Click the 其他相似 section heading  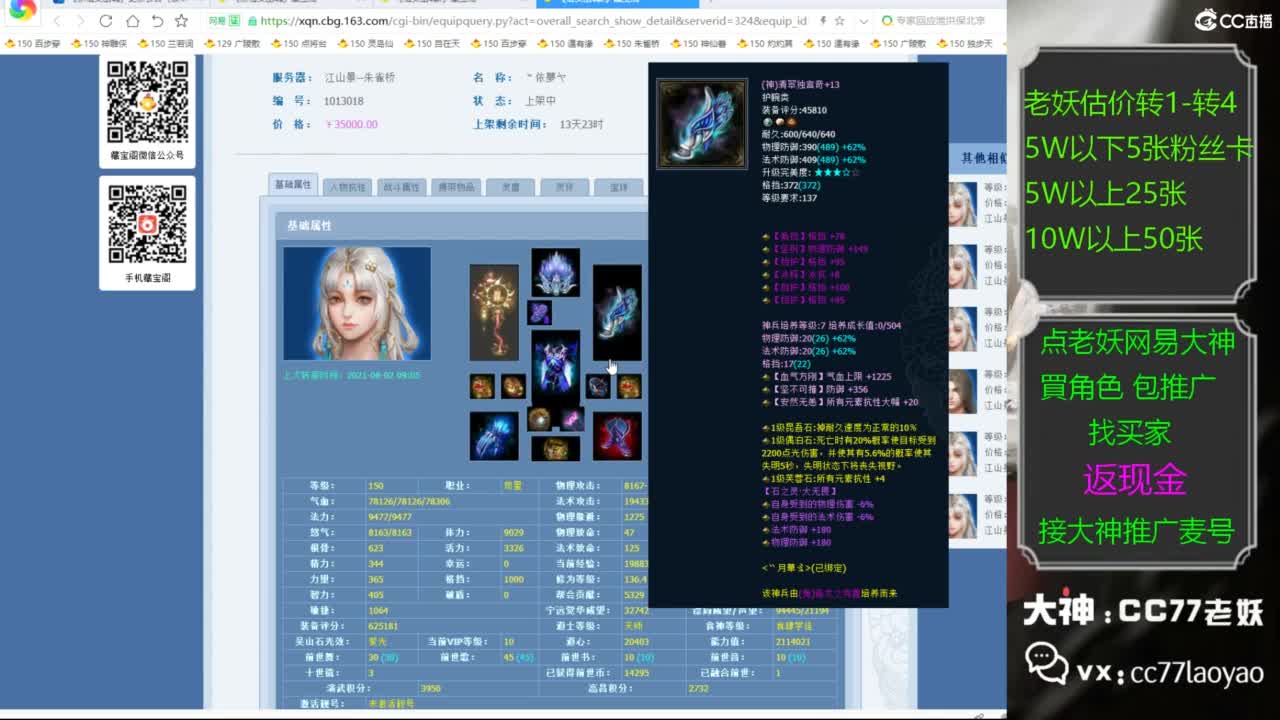[984, 158]
